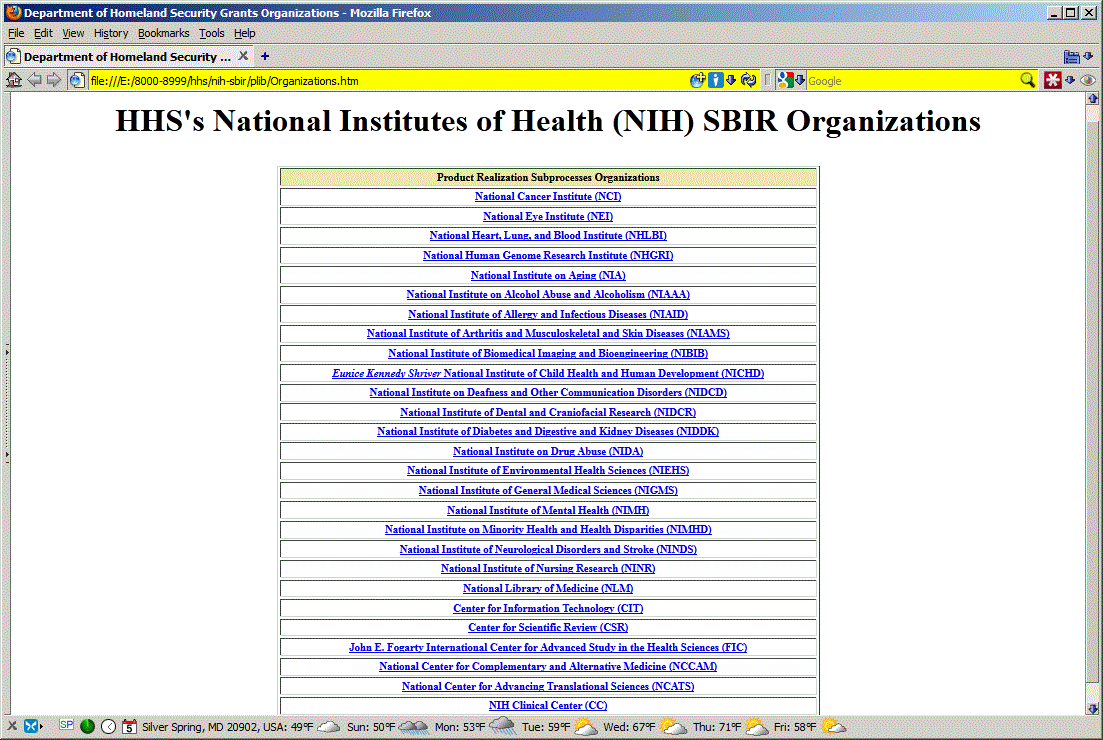Image resolution: width=1103 pixels, height=740 pixels.
Task: Open the Bookmarks menu
Action: click(163, 33)
